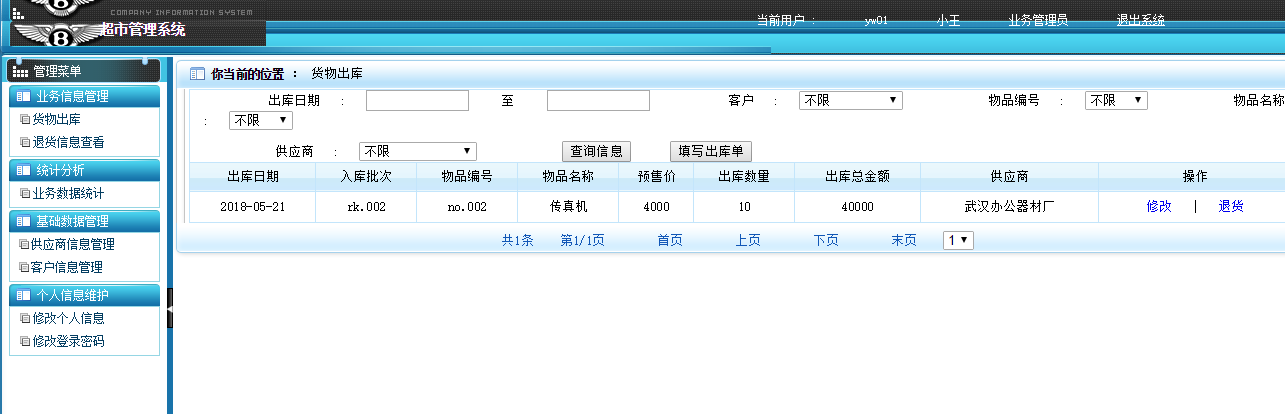The height and width of the screenshot is (414, 1285).
Task: Click the winged logo in header
Action: [58, 38]
